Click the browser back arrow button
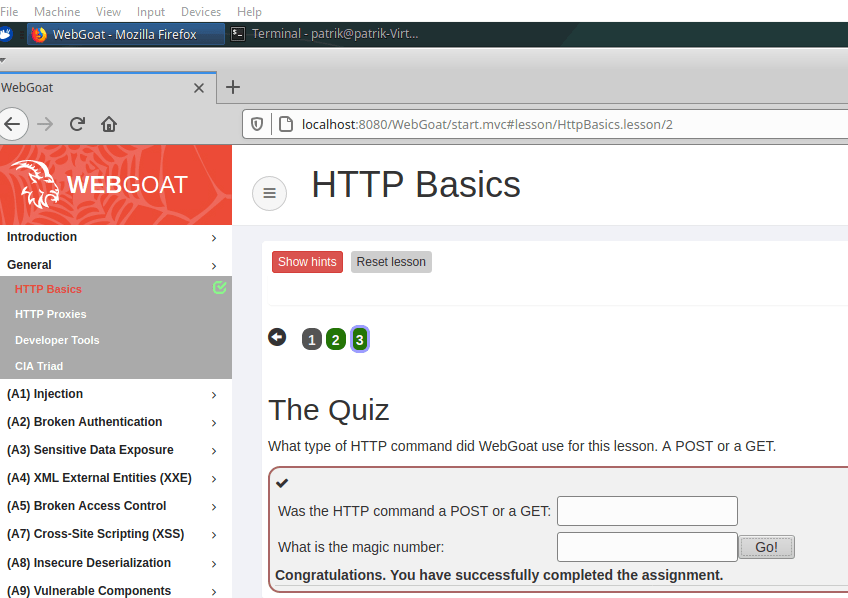 coord(12,124)
